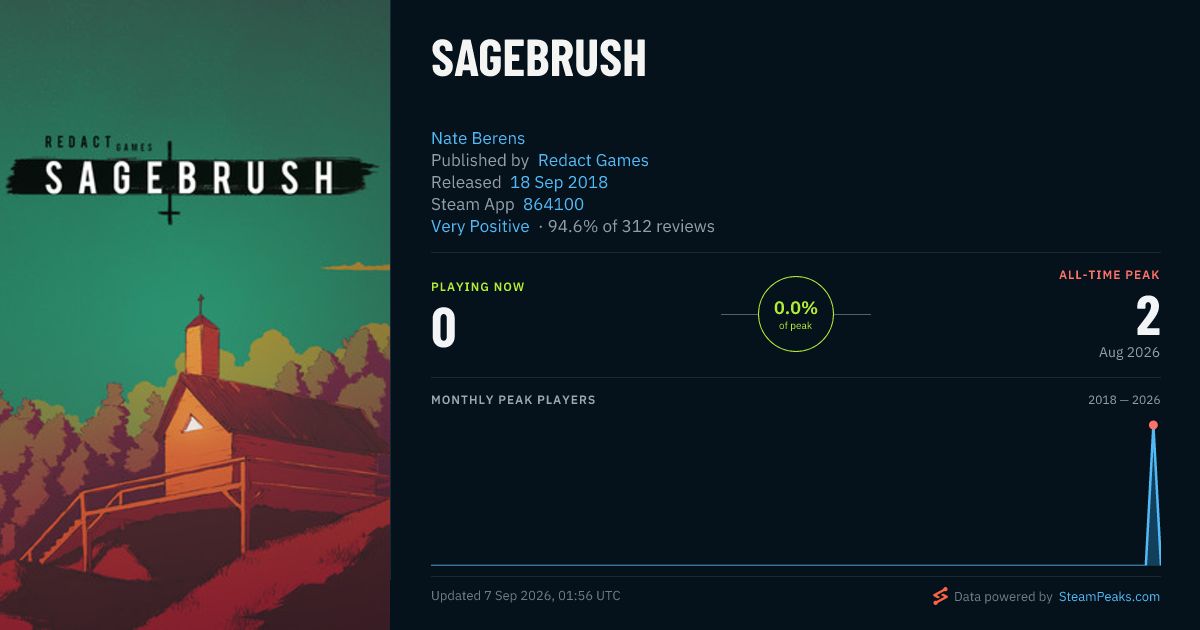
Task: Click the 2018 — 2026 range label
Action: click(1124, 400)
